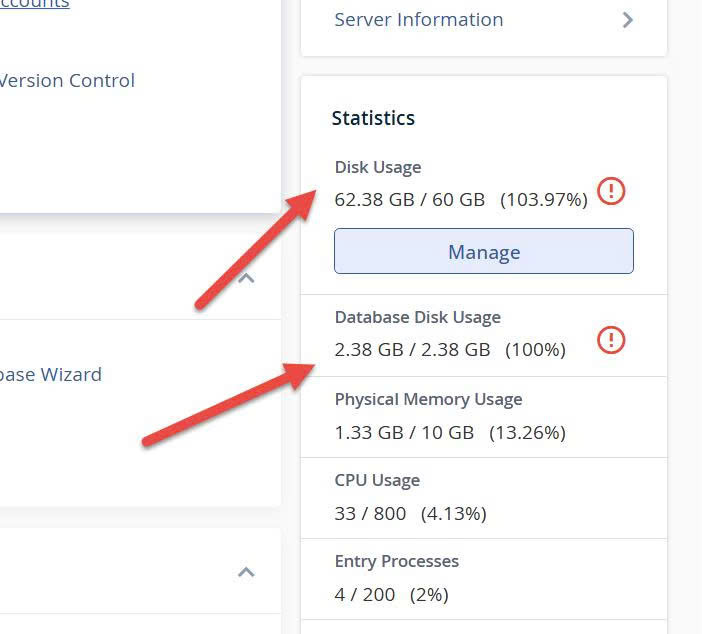Screen dimensions: 702x634
Task: Click the Physical Memory Usage label
Action: 428,399
